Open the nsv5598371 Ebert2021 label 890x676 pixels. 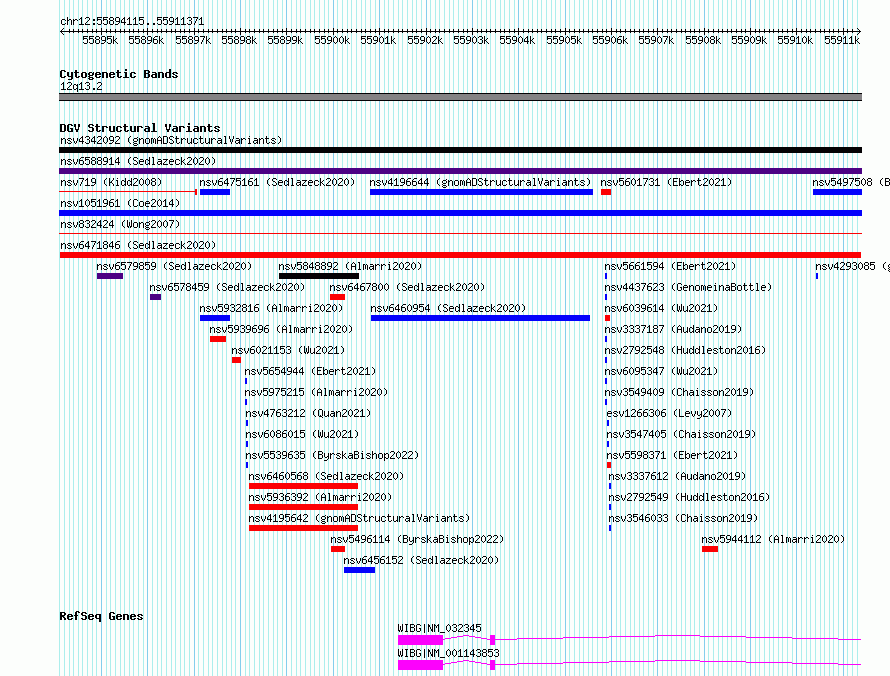click(672, 455)
